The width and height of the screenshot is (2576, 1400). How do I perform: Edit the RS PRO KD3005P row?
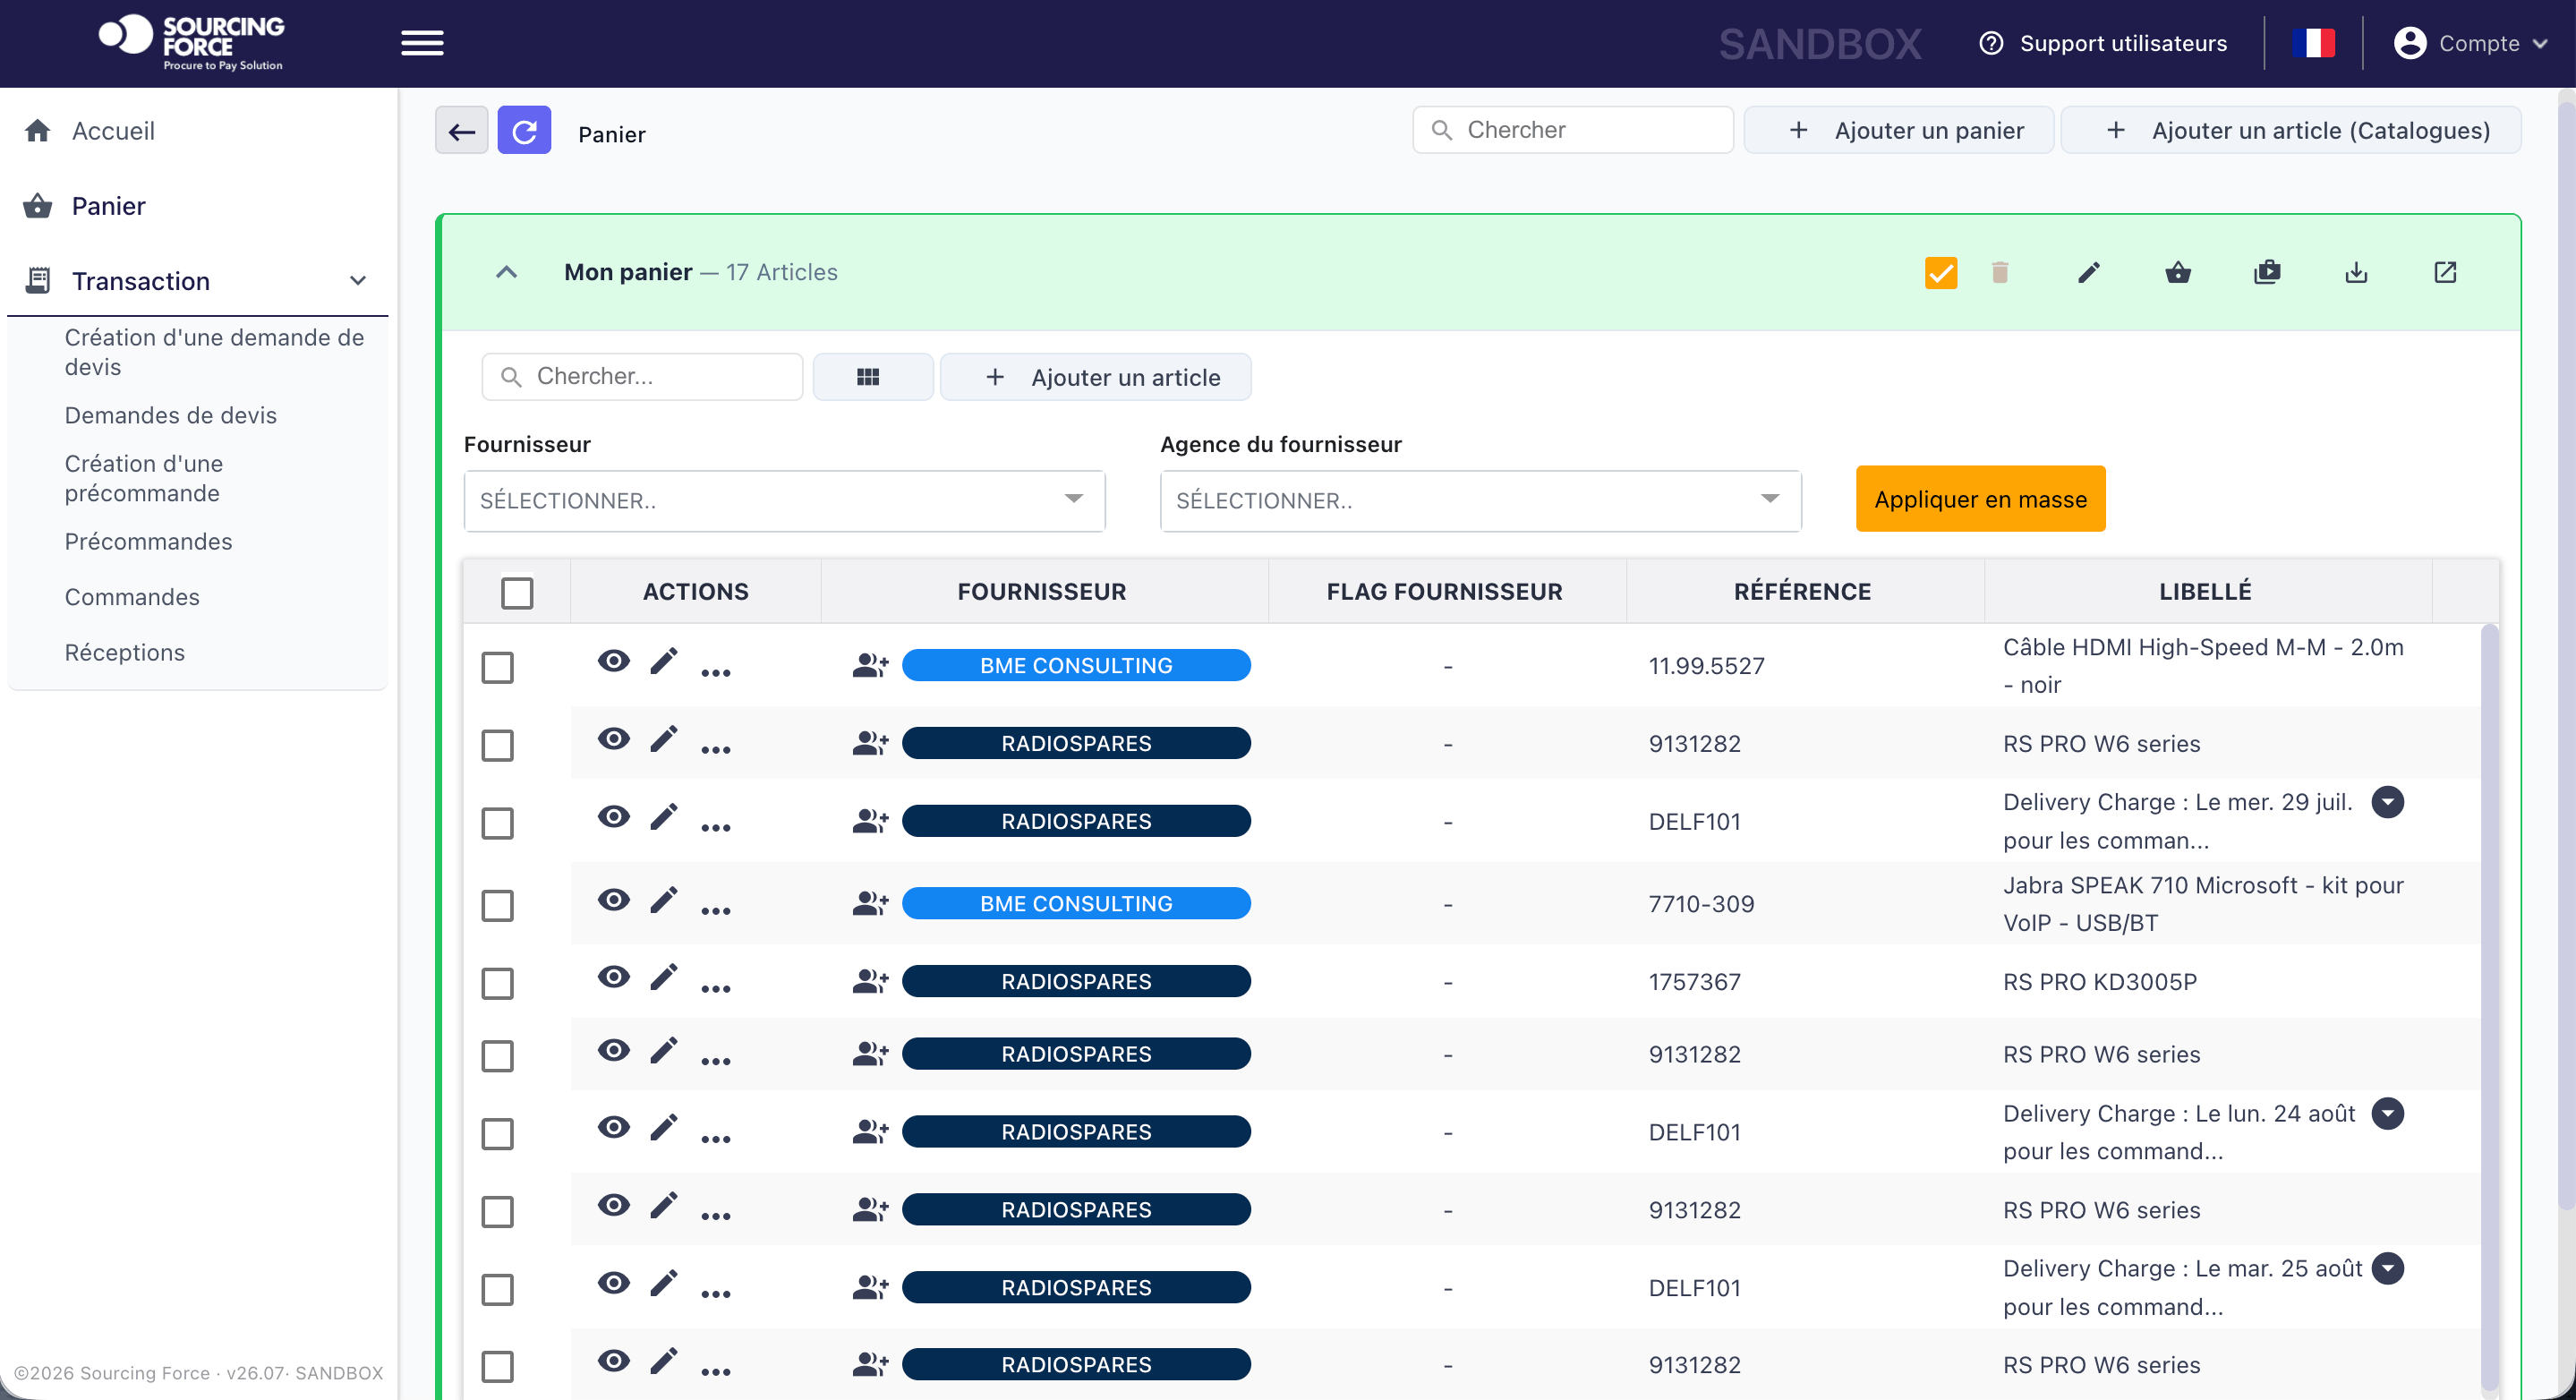(x=664, y=977)
